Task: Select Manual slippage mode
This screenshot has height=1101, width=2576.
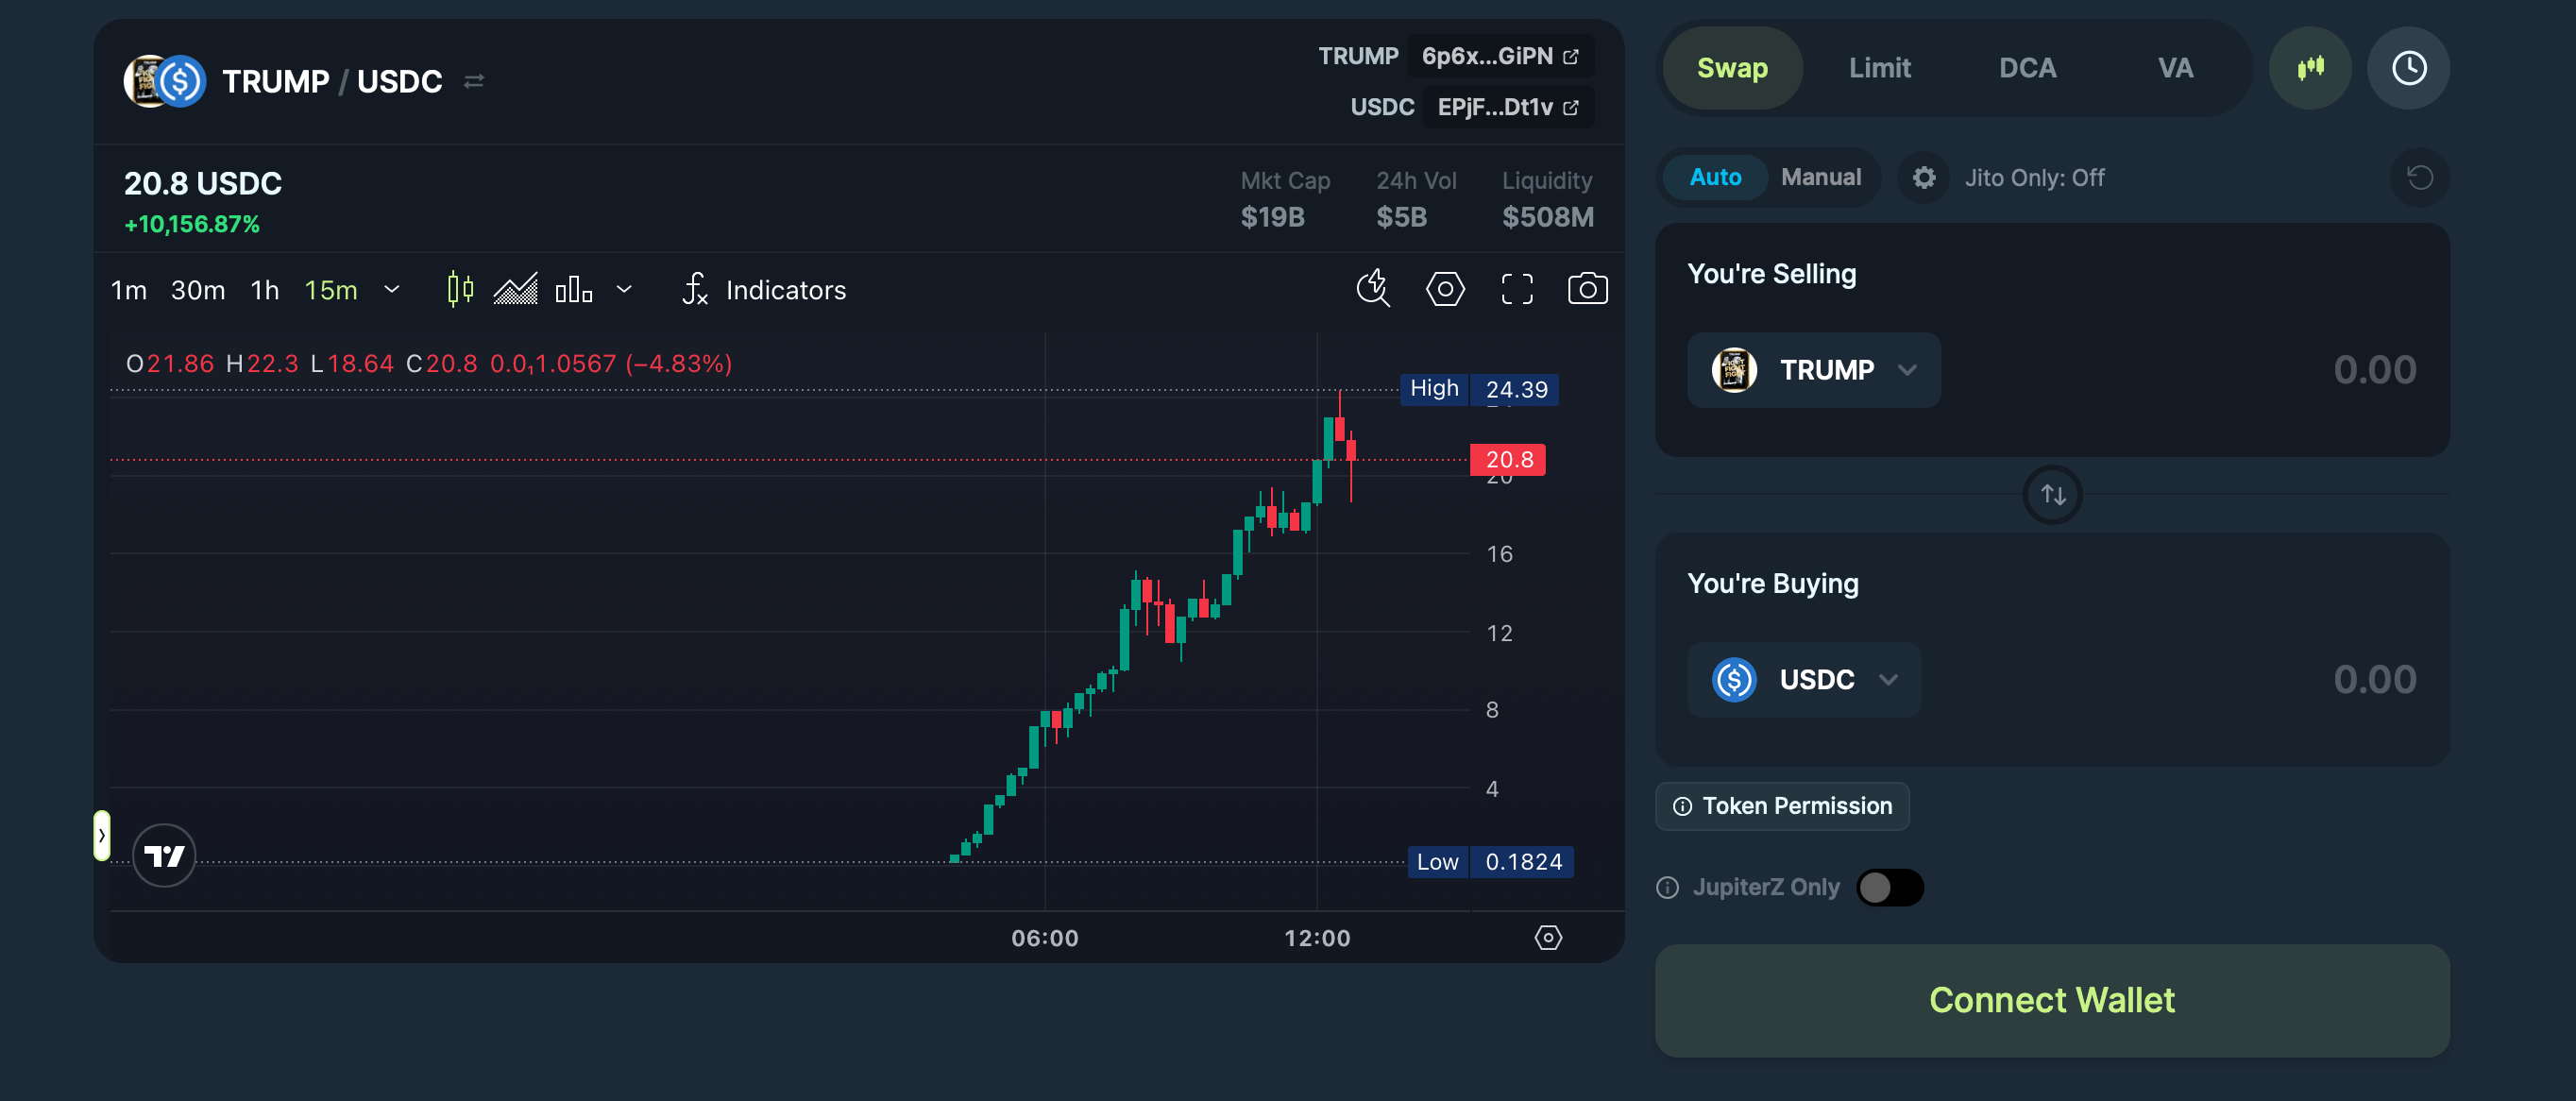Action: click(1821, 177)
